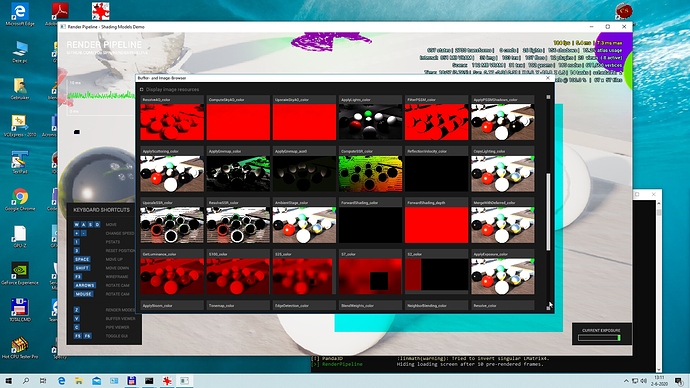Open Task View on the taskbar
690x388 pixels.
(43, 381)
